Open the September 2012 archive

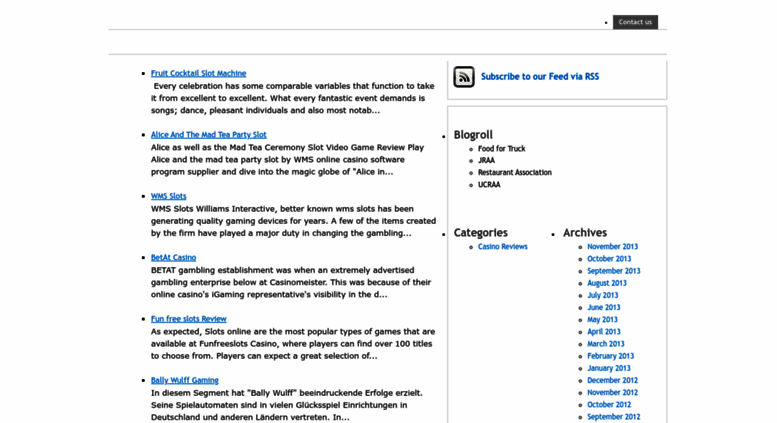pyautogui.click(x=613, y=417)
